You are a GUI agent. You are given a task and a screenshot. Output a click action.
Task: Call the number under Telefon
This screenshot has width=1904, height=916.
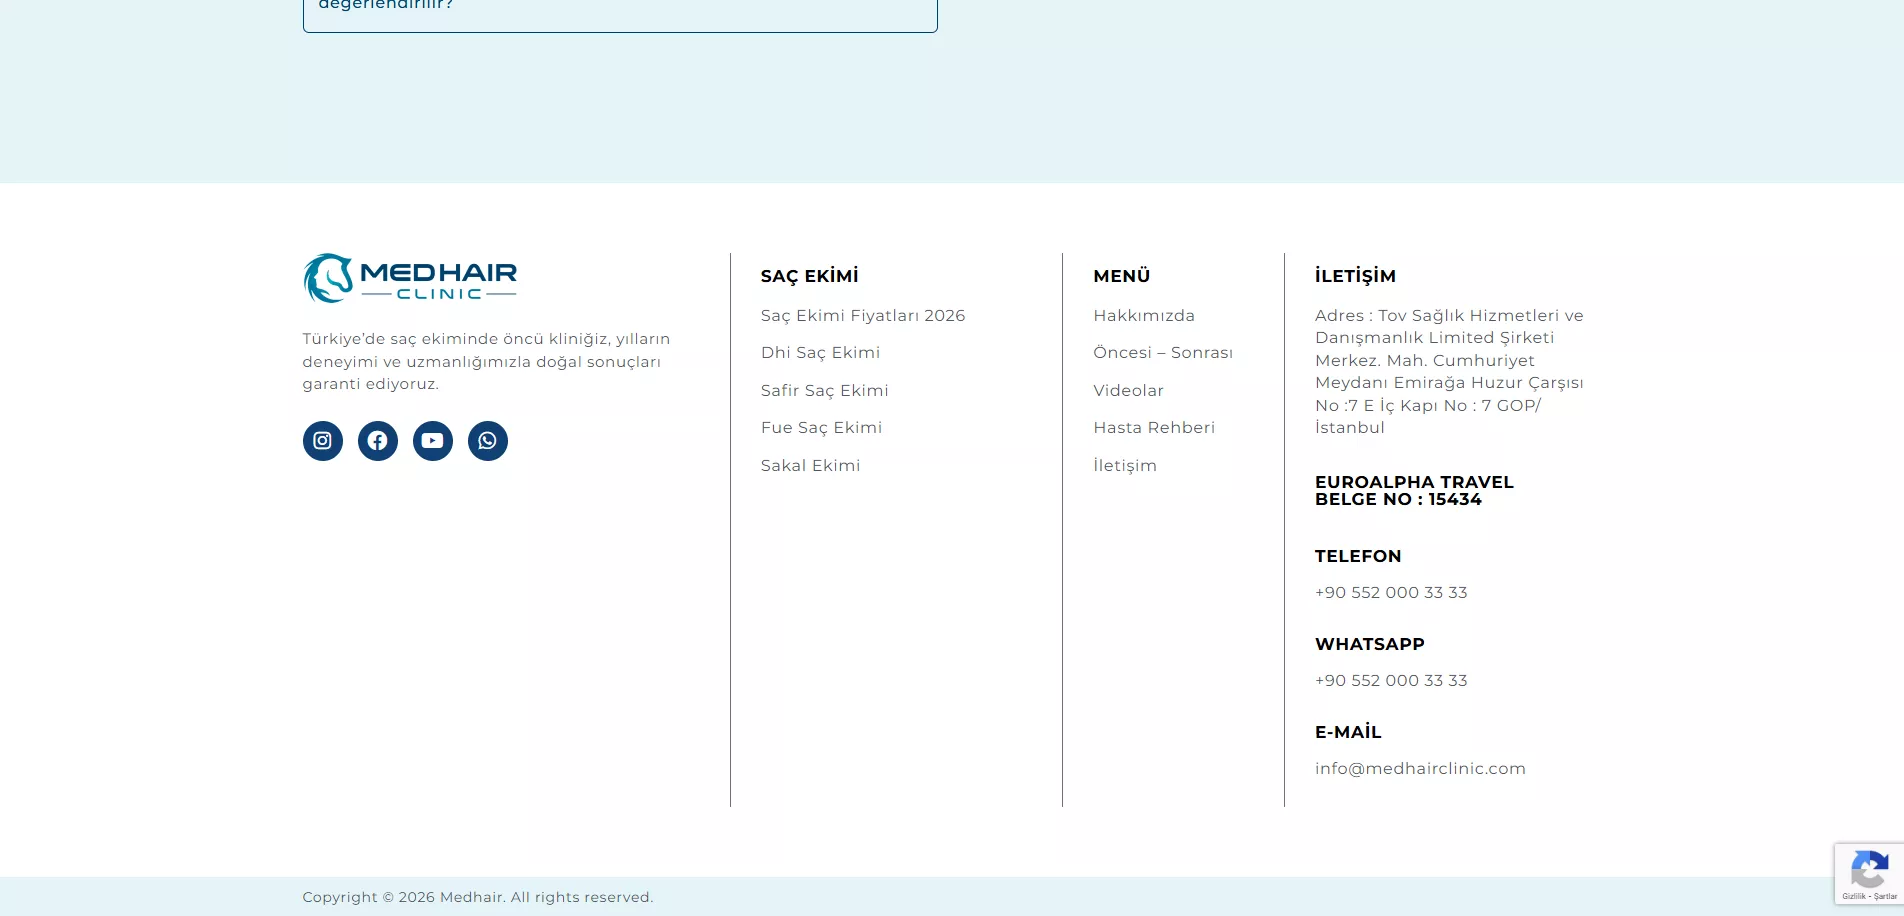(x=1390, y=593)
